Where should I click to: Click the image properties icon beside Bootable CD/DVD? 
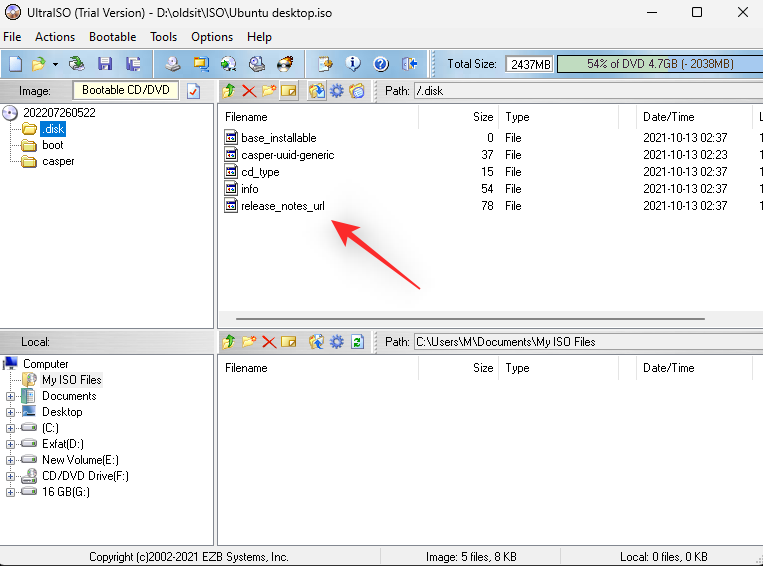point(194,91)
